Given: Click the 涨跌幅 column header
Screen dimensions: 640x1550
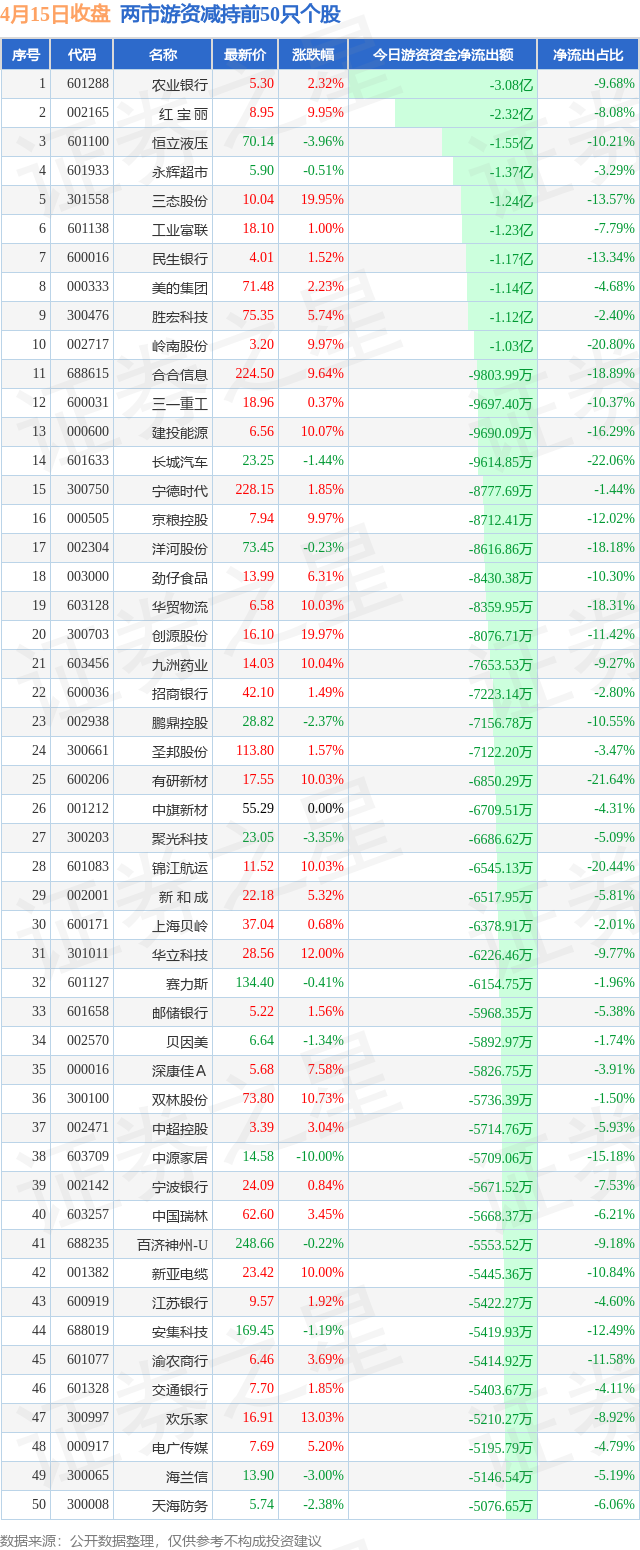Looking at the screenshot, I should [x=313, y=55].
